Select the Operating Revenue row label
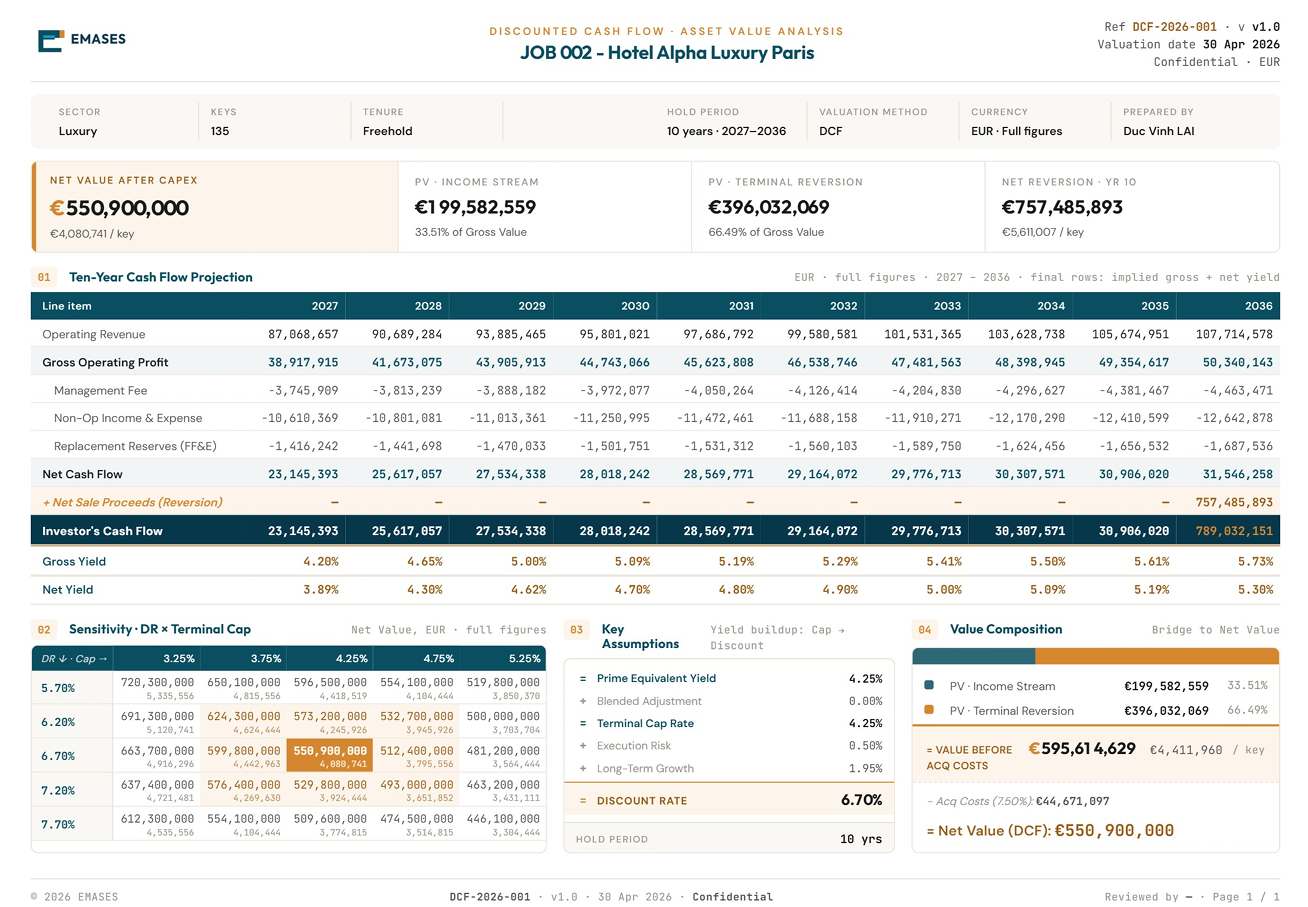1308x907 pixels. (x=94, y=334)
